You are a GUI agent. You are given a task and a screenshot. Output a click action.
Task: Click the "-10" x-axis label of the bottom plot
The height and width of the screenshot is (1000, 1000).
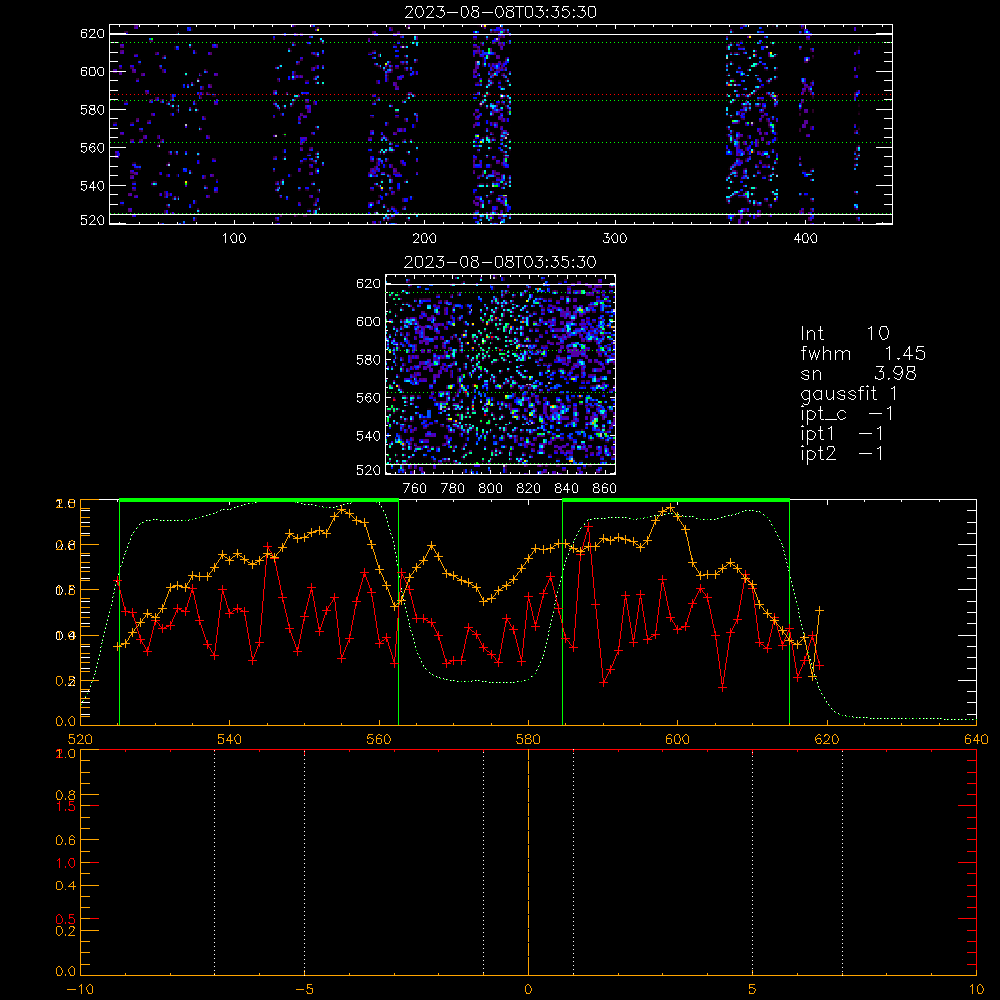click(x=80, y=989)
